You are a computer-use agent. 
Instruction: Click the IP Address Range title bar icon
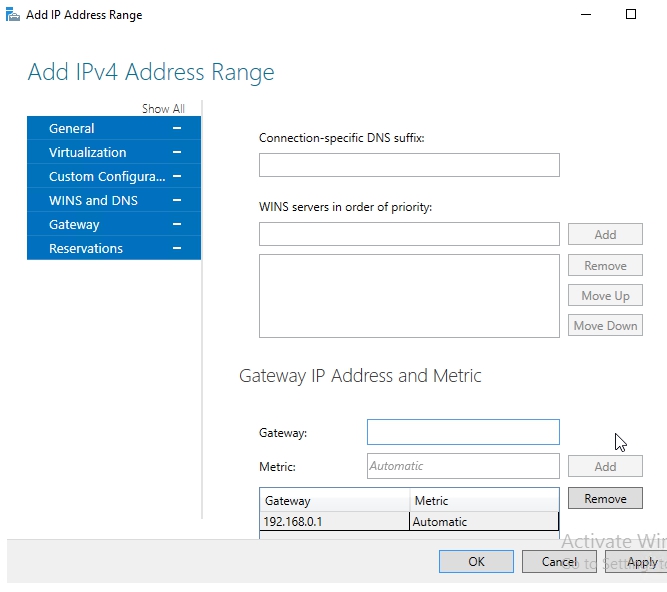pos(12,15)
